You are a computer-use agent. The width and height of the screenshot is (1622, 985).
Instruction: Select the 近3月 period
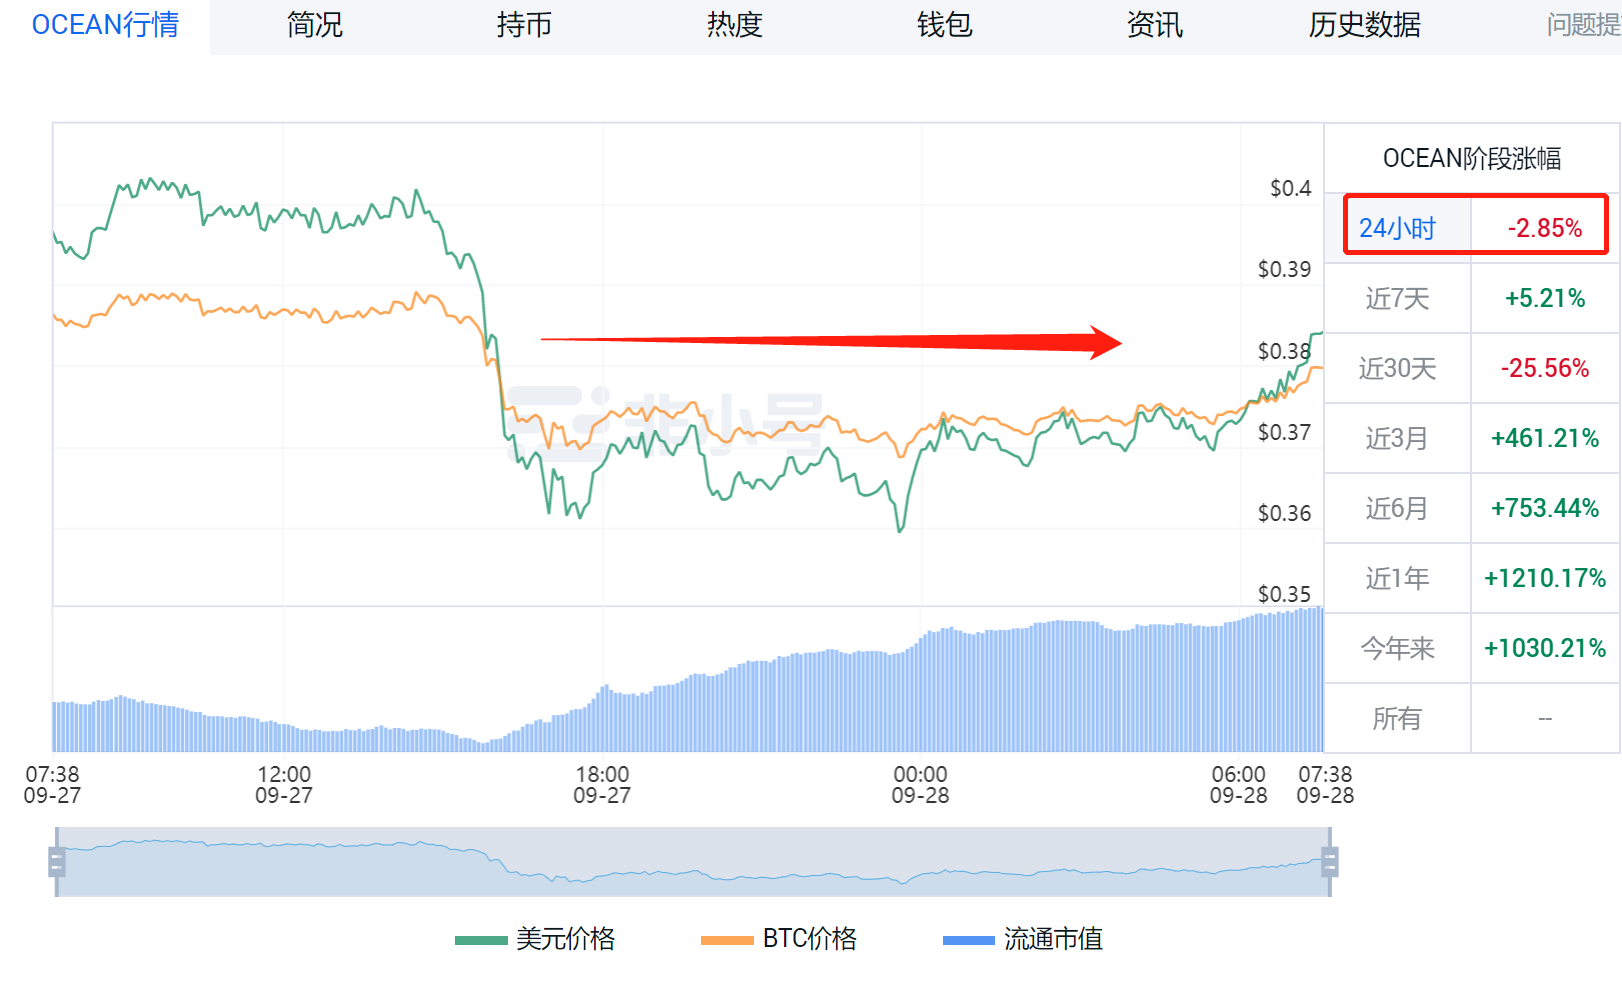1397,438
